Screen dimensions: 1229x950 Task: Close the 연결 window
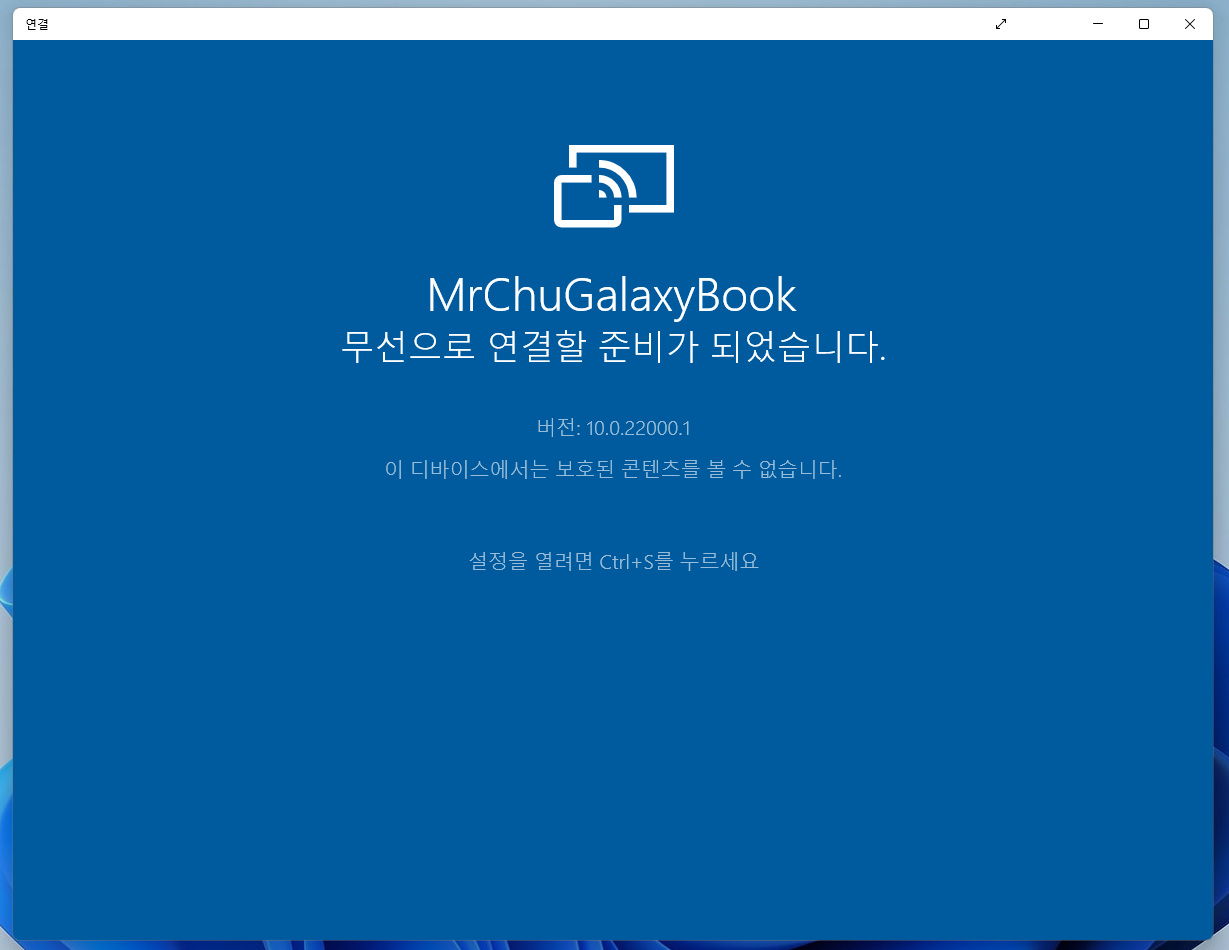click(1190, 24)
